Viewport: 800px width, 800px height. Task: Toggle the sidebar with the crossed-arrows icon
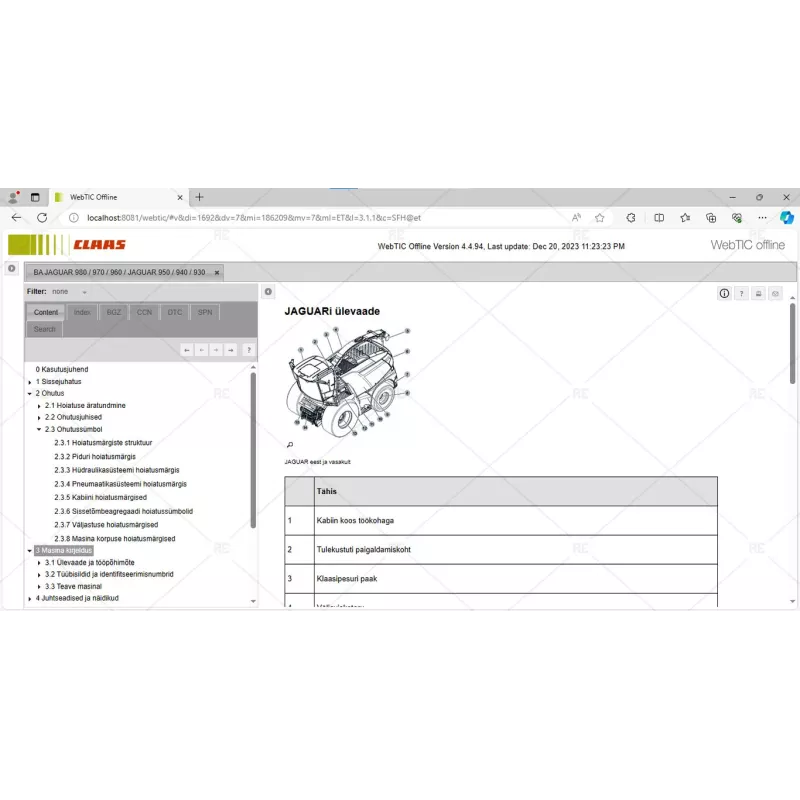[x=267, y=291]
